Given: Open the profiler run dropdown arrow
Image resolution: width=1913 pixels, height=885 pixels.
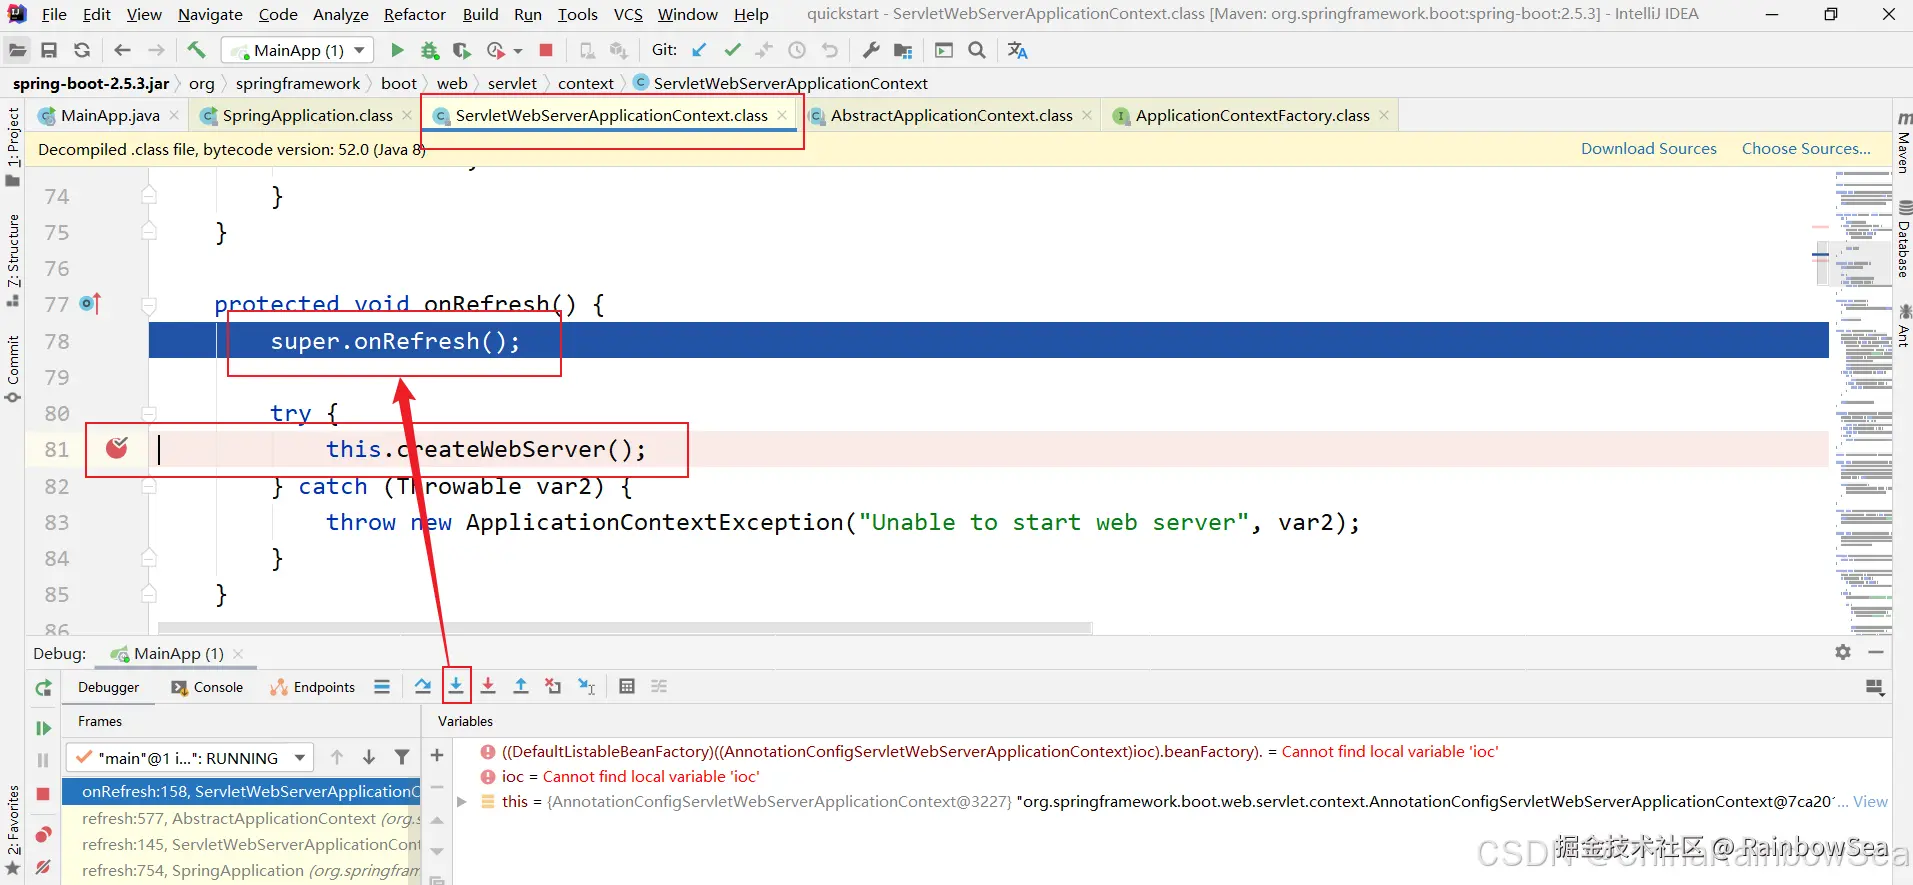Looking at the screenshot, I should pos(518,50).
